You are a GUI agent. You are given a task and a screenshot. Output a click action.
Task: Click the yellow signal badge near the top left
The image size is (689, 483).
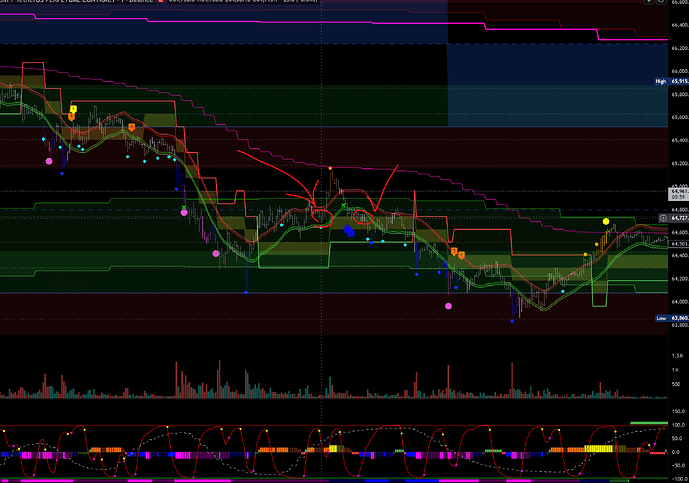pos(73,108)
